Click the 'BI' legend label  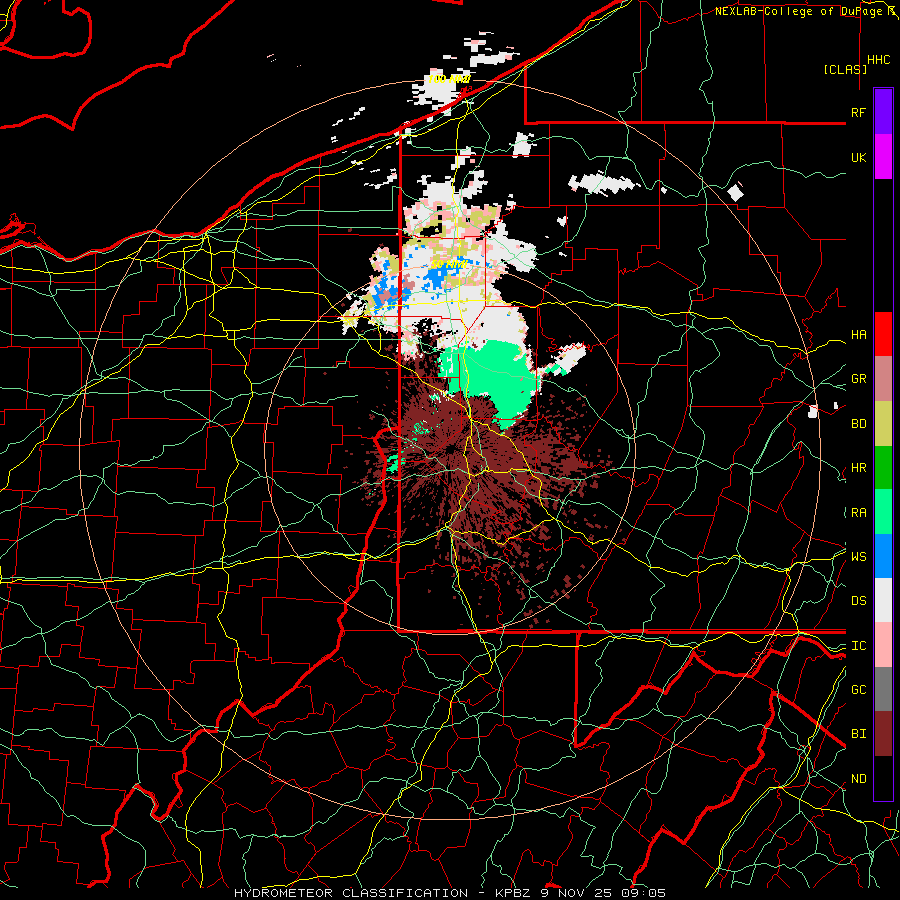click(x=858, y=734)
